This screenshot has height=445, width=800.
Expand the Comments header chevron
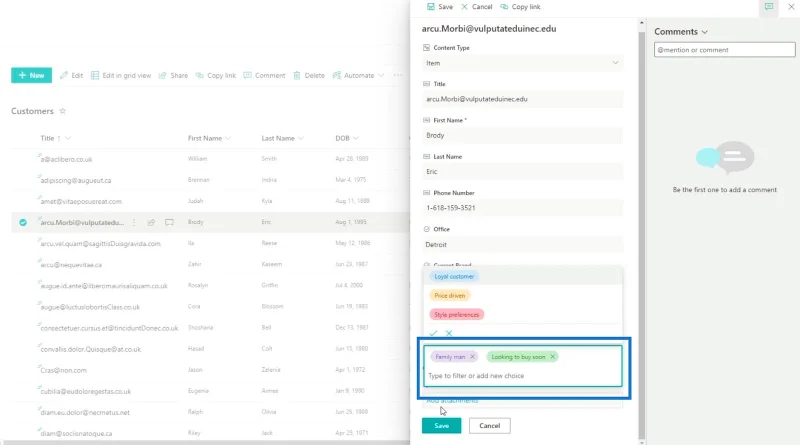point(705,32)
